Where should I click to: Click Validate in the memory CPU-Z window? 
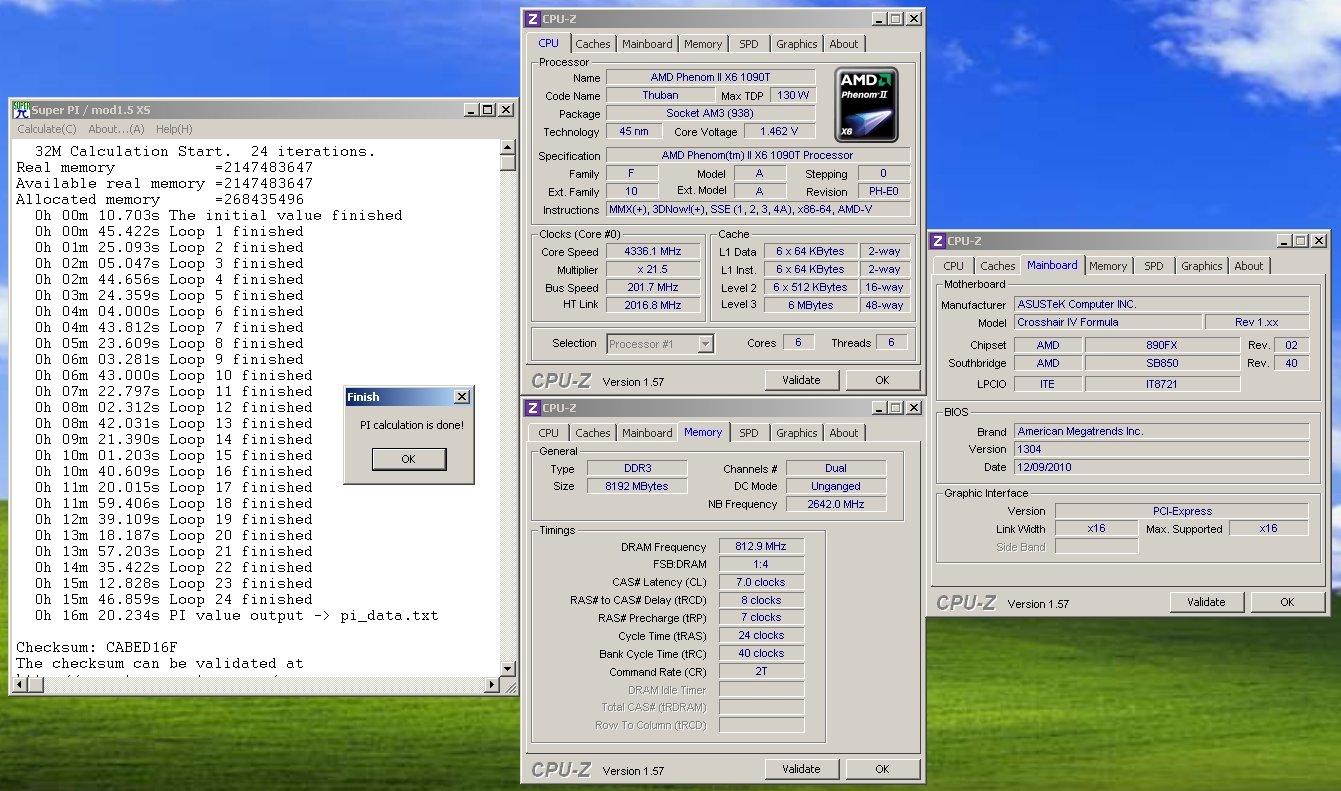click(801, 769)
